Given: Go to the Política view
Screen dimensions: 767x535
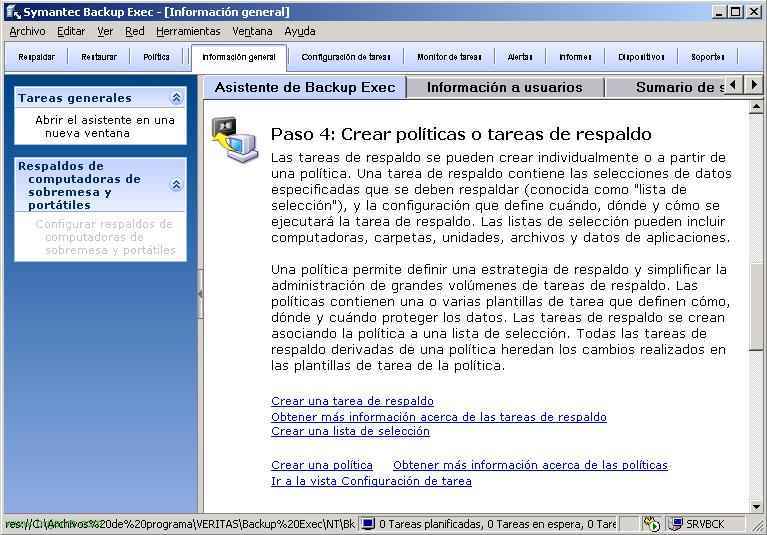Looking at the screenshot, I should coord(157,57).
